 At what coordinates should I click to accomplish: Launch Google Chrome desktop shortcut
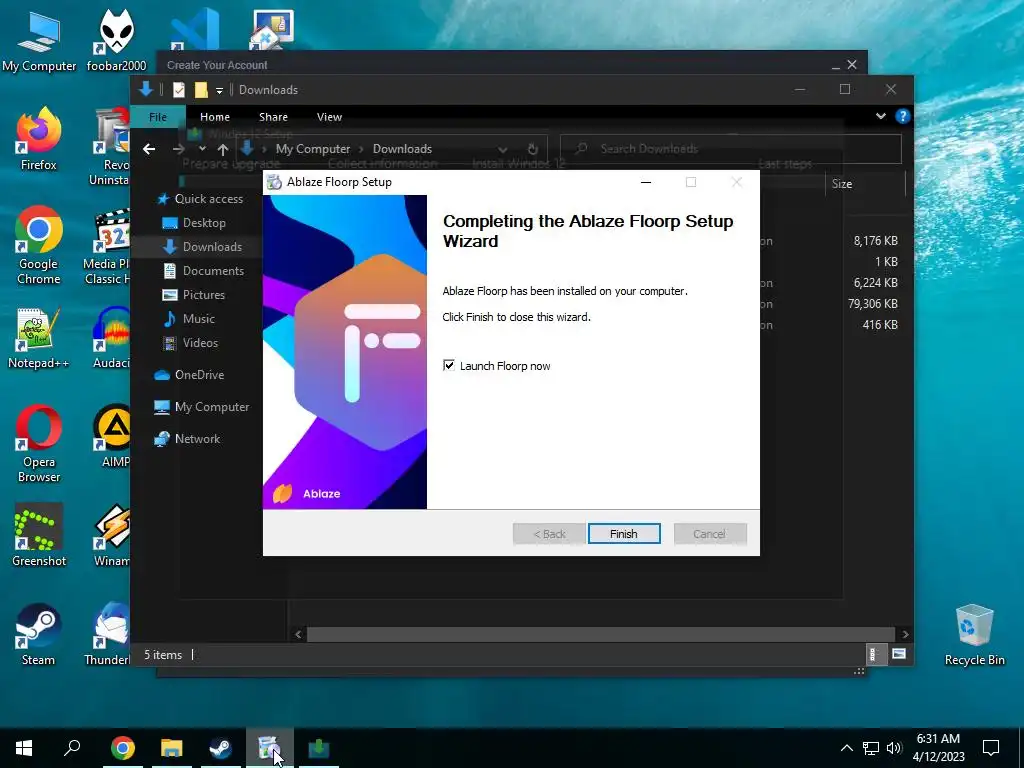click(39, 247)
